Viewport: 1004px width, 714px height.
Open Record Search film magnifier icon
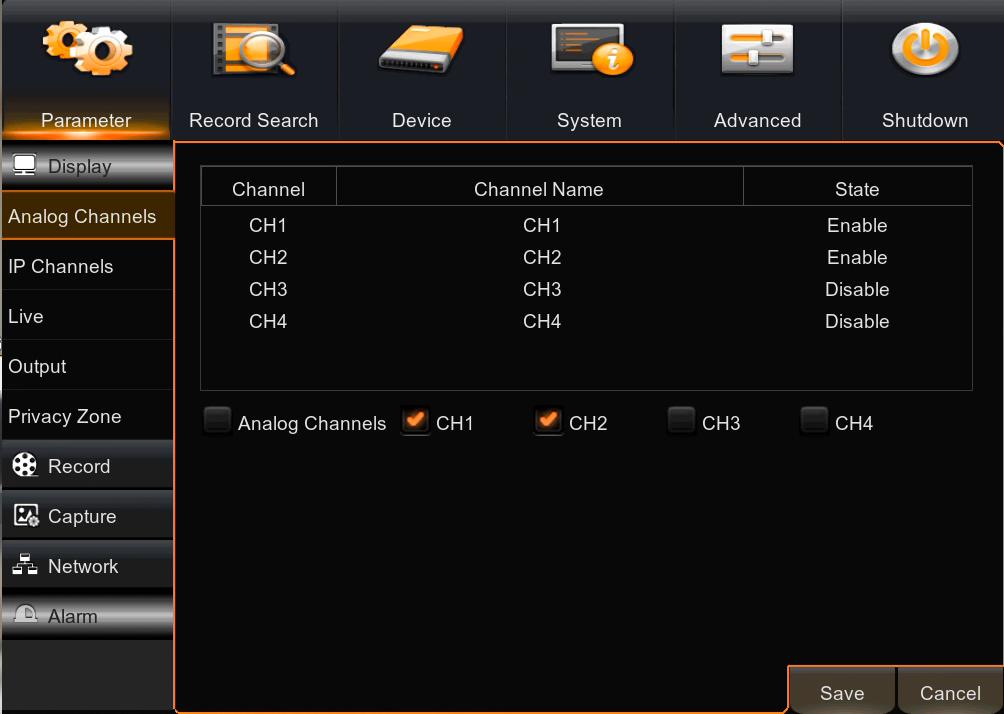254,49
